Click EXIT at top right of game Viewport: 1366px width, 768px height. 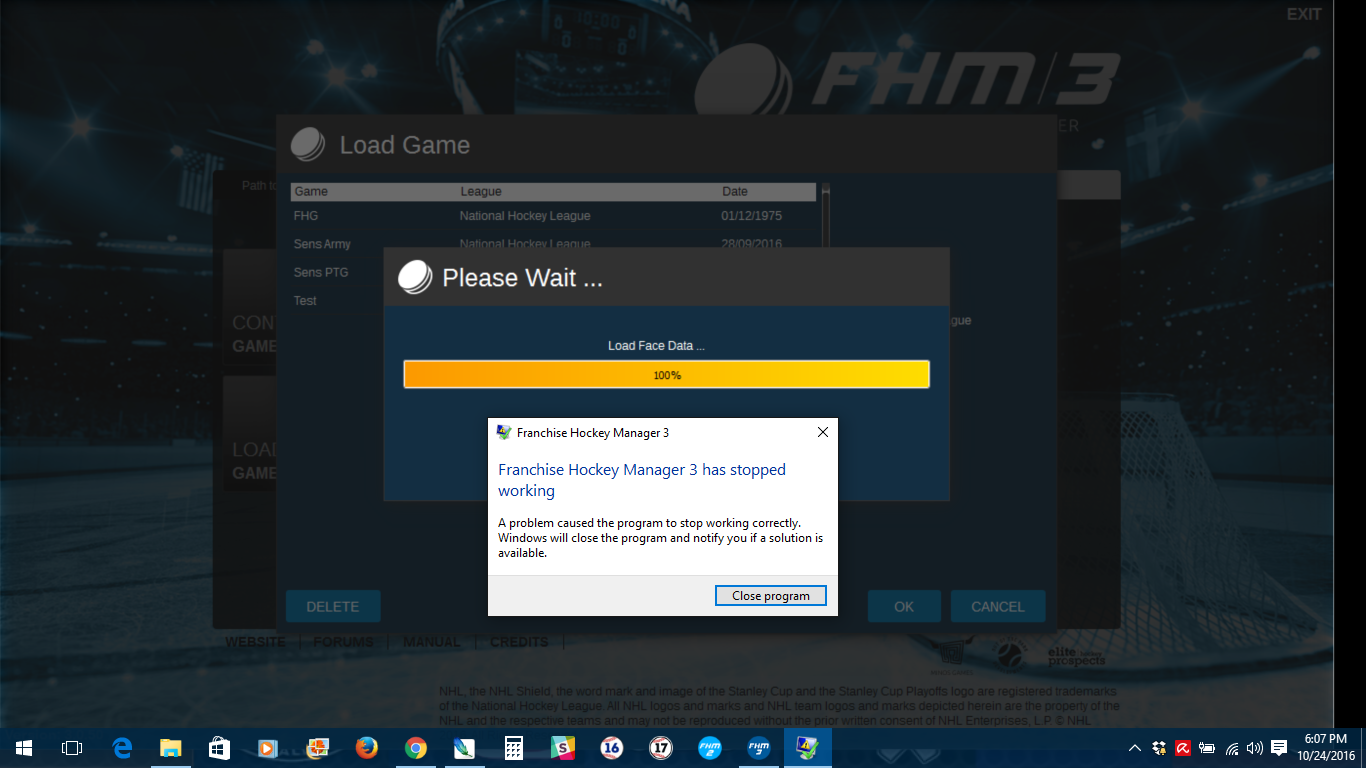tap(1304, 14)
